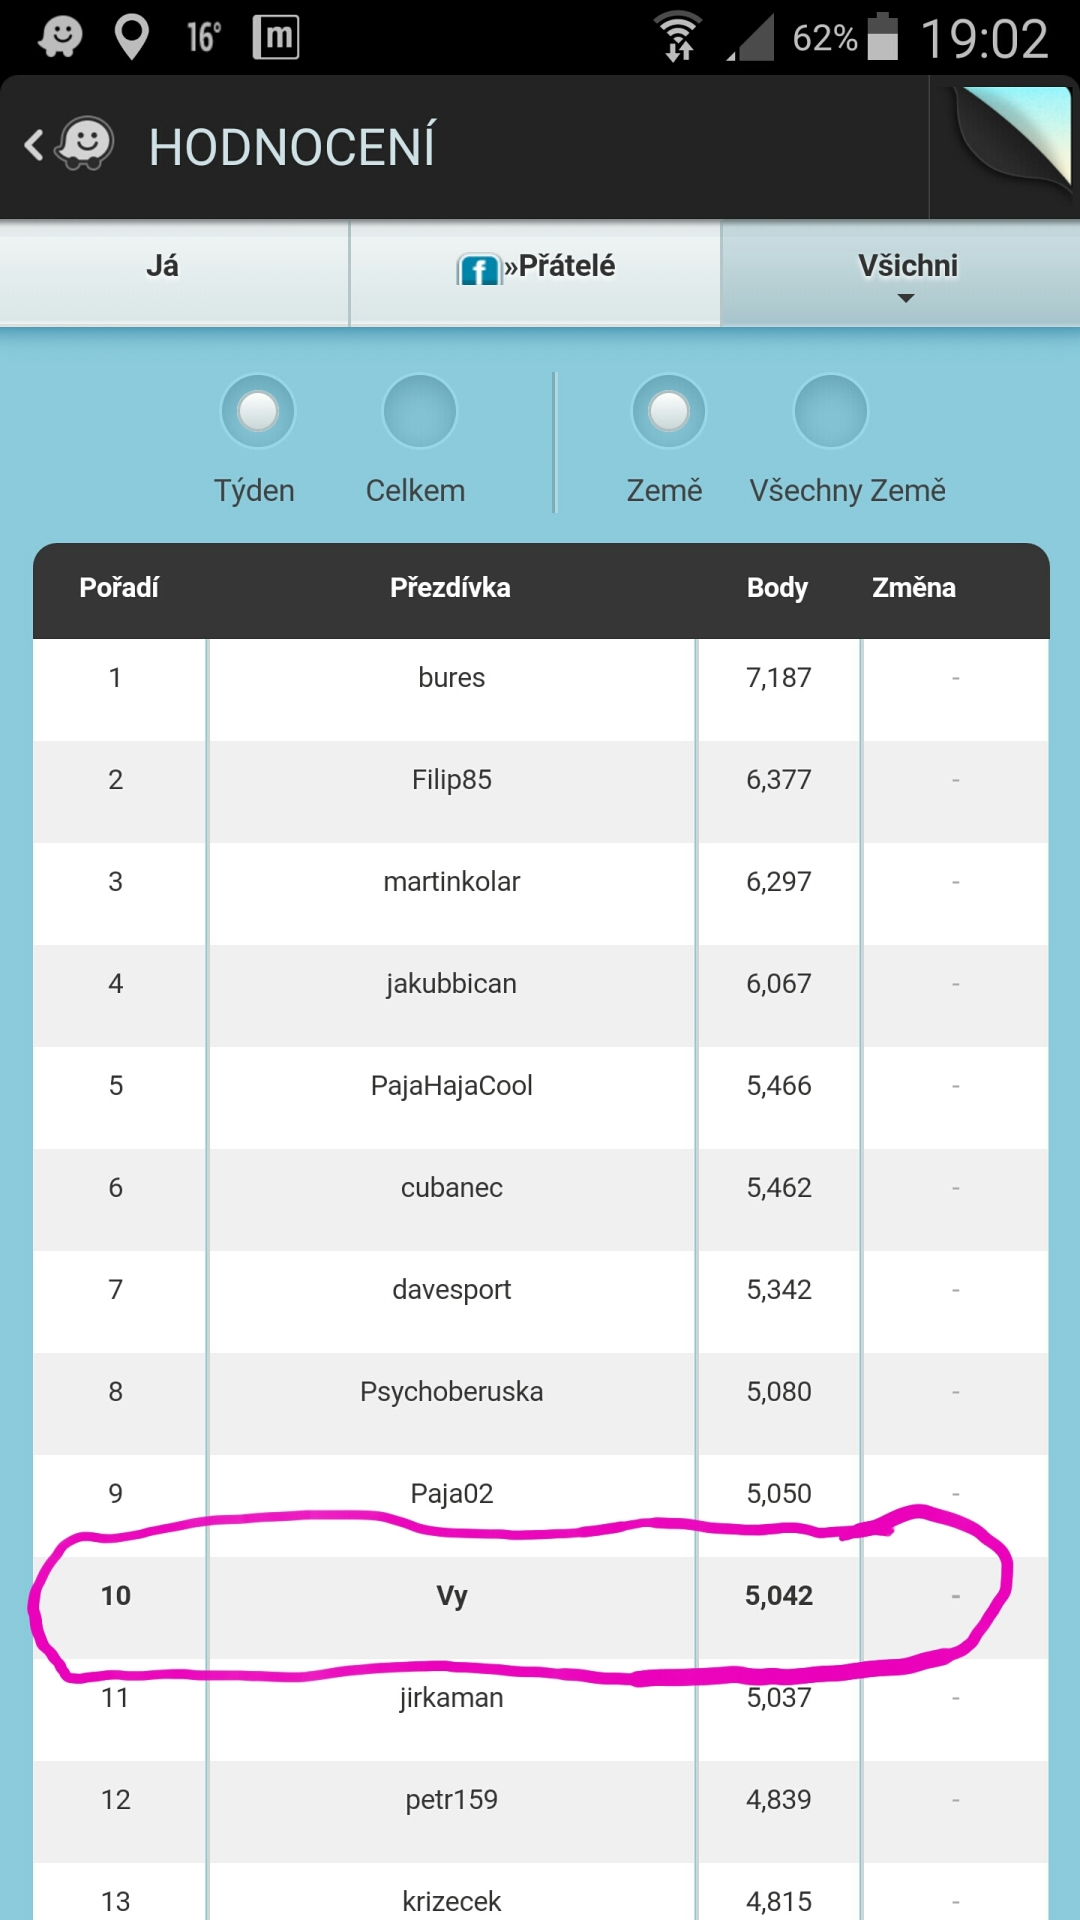Tap the location pin status icon

[x=131, y=38]
